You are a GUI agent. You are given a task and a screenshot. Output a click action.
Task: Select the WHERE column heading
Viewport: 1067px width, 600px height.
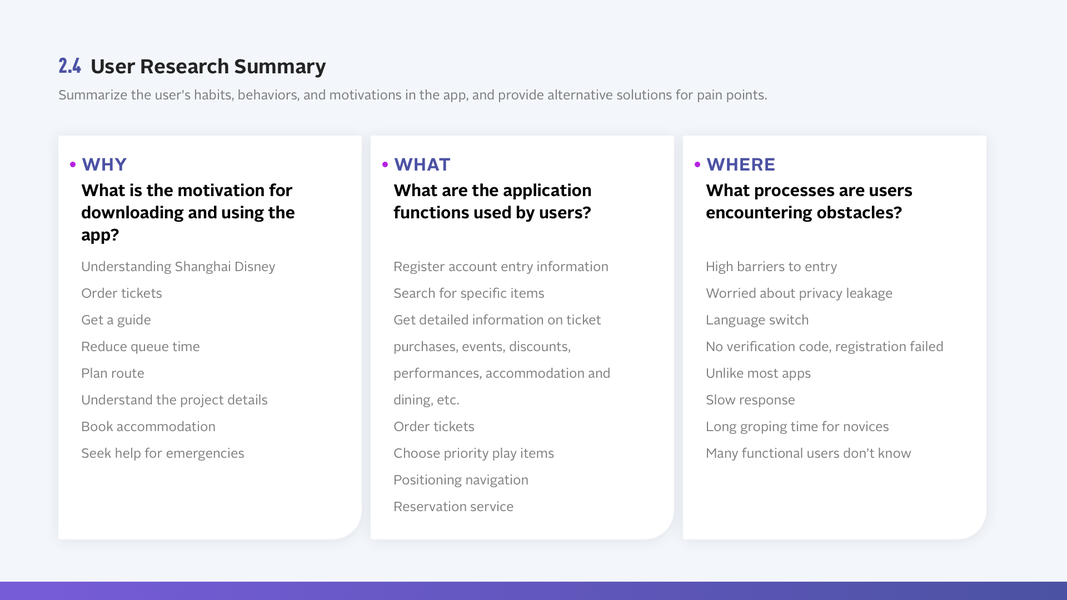(x=741, y=165)
